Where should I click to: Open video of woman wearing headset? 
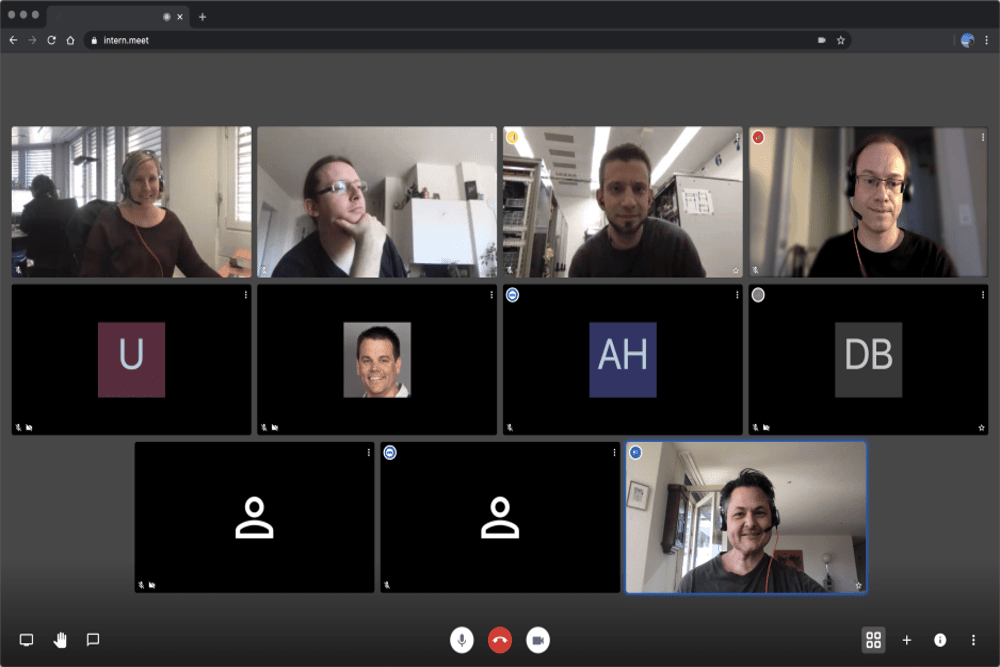tap(131, 202)
